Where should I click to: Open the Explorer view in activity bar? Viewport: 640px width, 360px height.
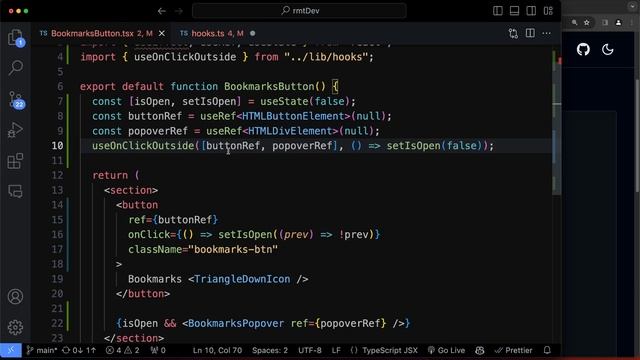[x=16, y=38]
